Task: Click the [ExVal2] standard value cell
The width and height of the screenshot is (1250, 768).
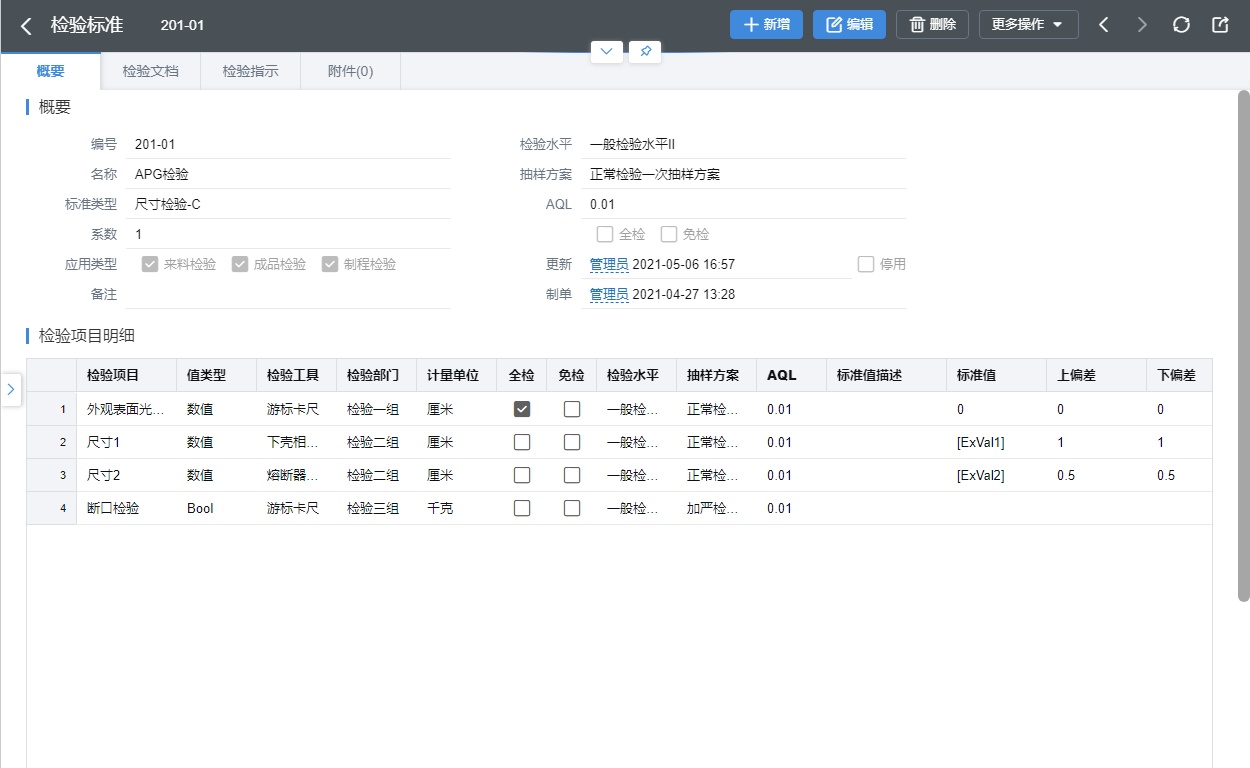Action: pos(996,475)
